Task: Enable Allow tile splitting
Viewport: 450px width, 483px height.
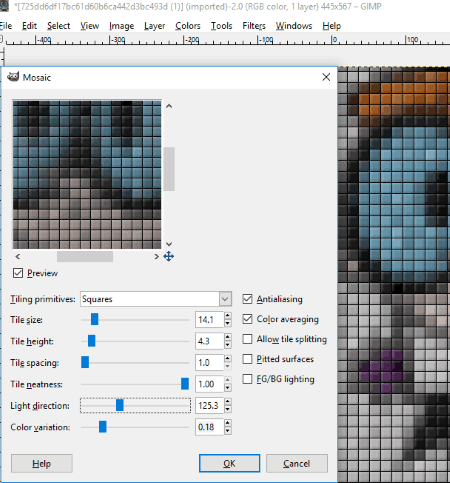Action: [x=247, y=339]
